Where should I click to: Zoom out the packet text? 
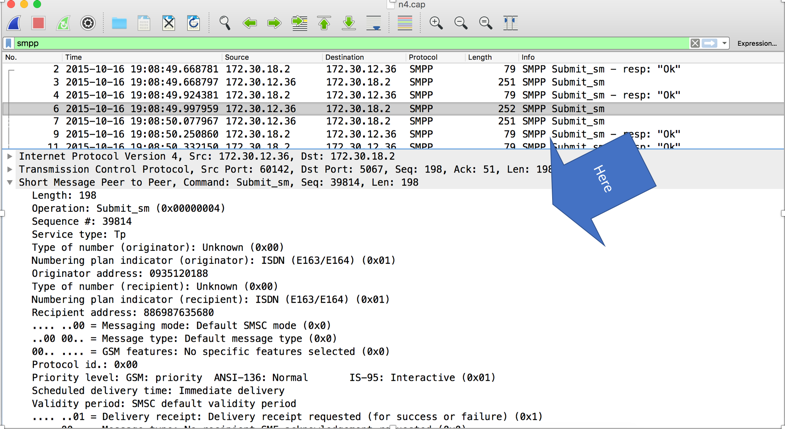point(461,23)
